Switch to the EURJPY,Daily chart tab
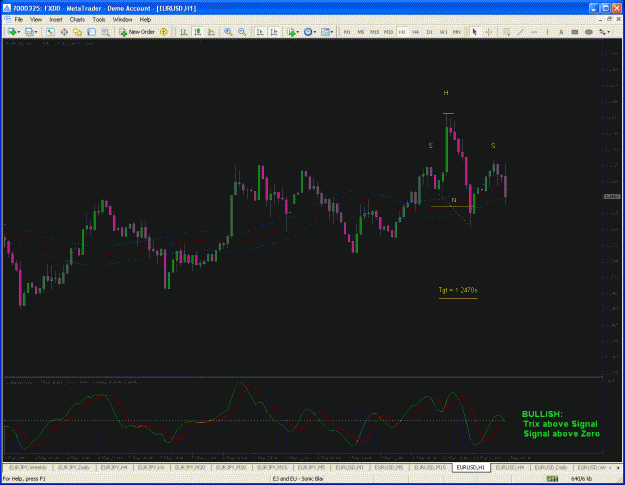The width and height of the screenshot is (625, 485). 74,467
